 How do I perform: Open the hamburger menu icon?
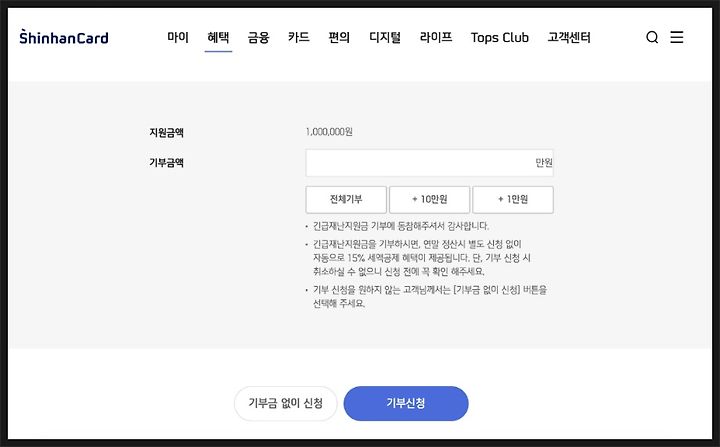point(677,37)
